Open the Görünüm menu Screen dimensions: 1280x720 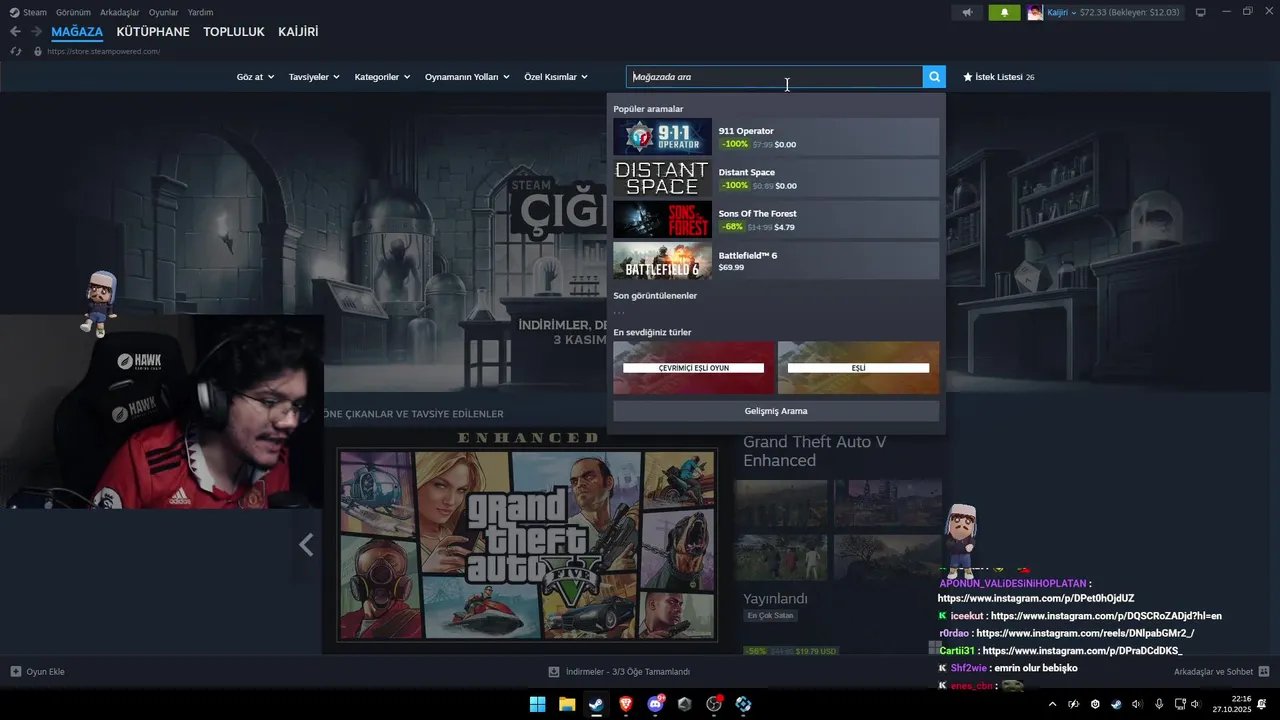pos(73,12)
